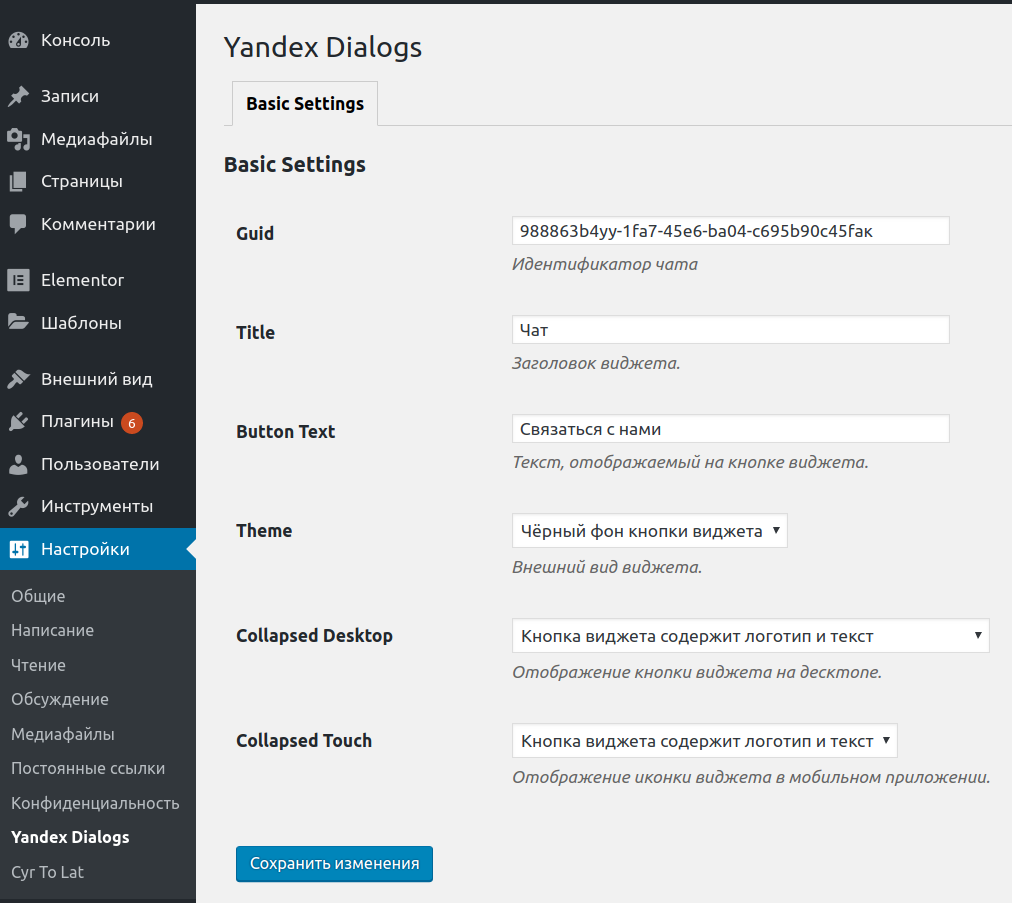The image size is (1012, 903).
Task: Open the Collapsed Desktop dropdown
Action: [x=751, y=636]
